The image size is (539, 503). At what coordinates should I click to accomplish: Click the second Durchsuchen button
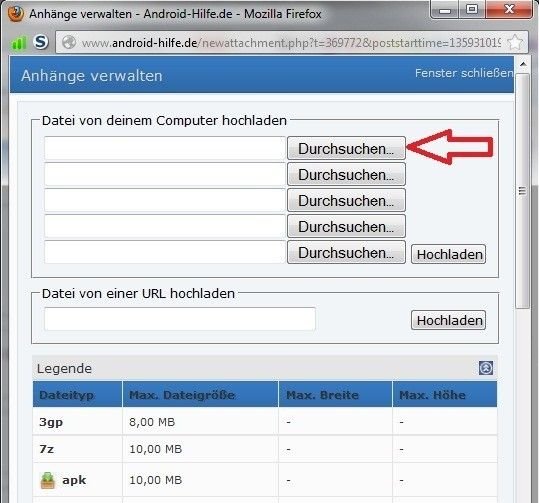(346, 174)
